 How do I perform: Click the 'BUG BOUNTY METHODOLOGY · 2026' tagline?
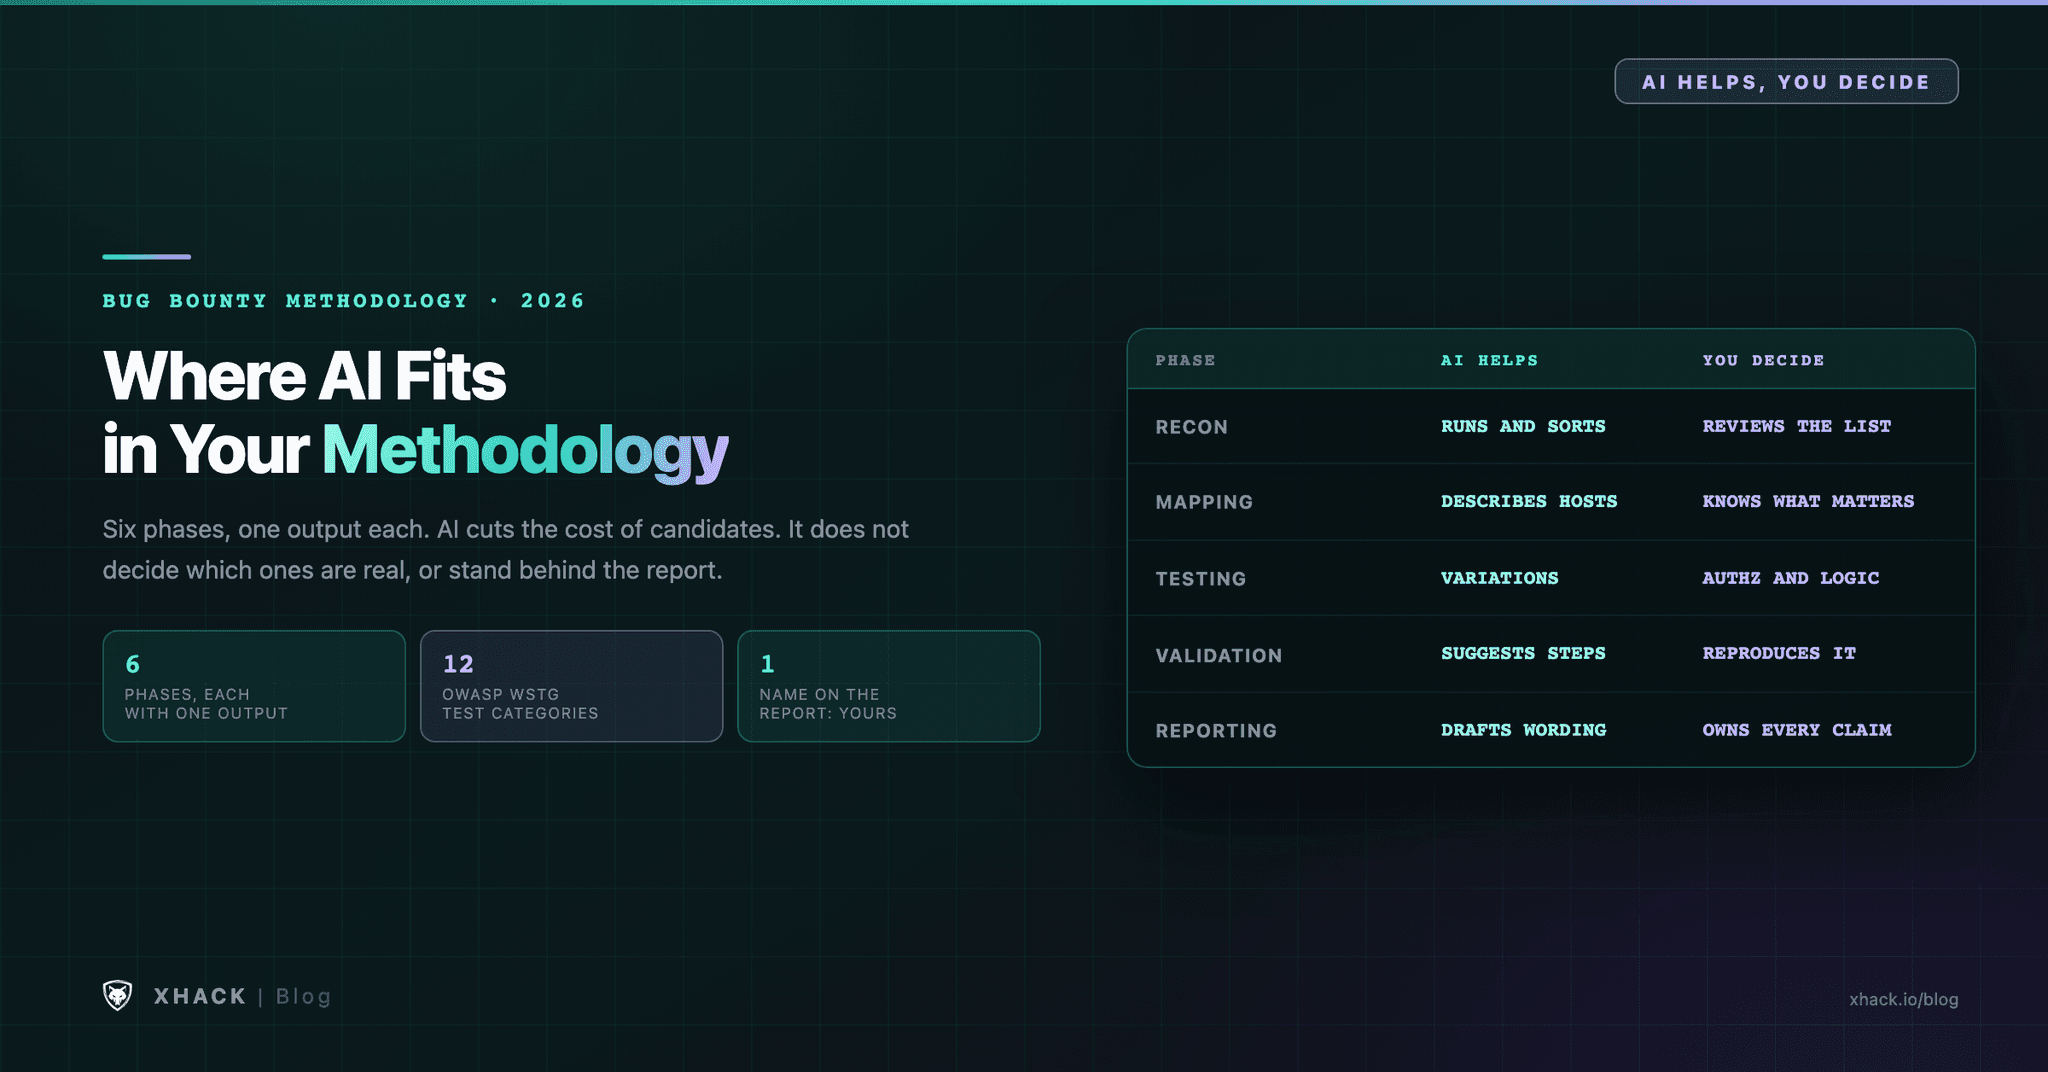[343, 301]
